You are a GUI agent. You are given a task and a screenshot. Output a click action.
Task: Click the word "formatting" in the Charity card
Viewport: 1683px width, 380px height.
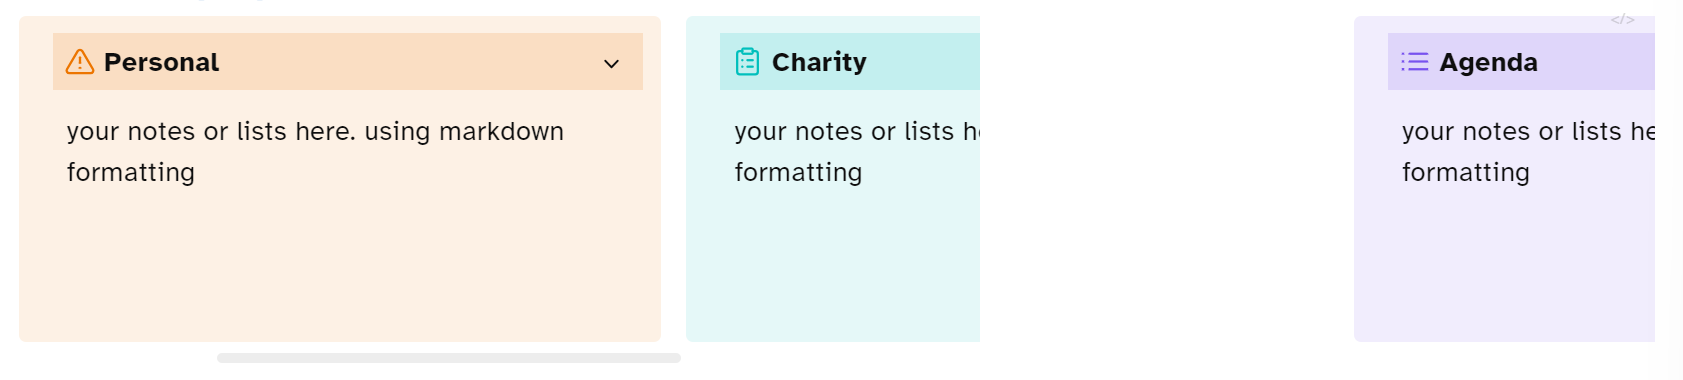[x=798, y=172]
